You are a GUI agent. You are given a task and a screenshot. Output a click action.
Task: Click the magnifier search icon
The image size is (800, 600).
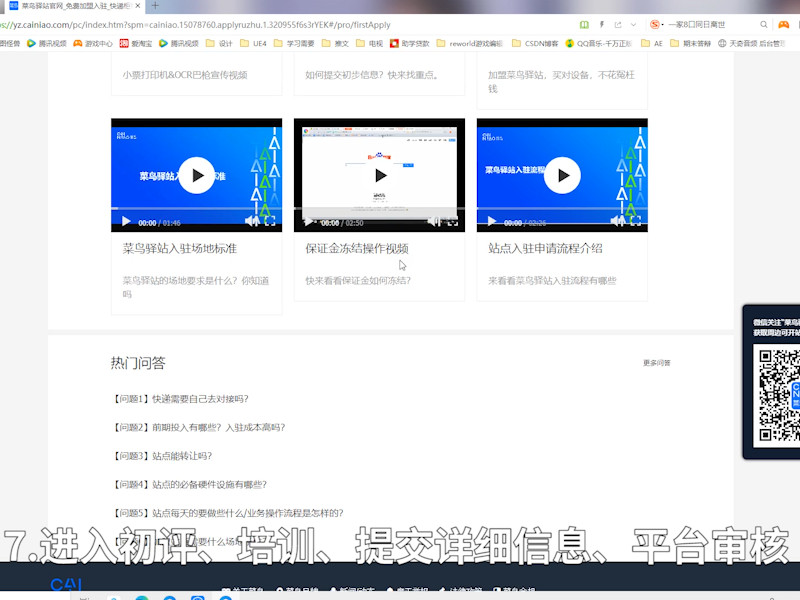764,24
